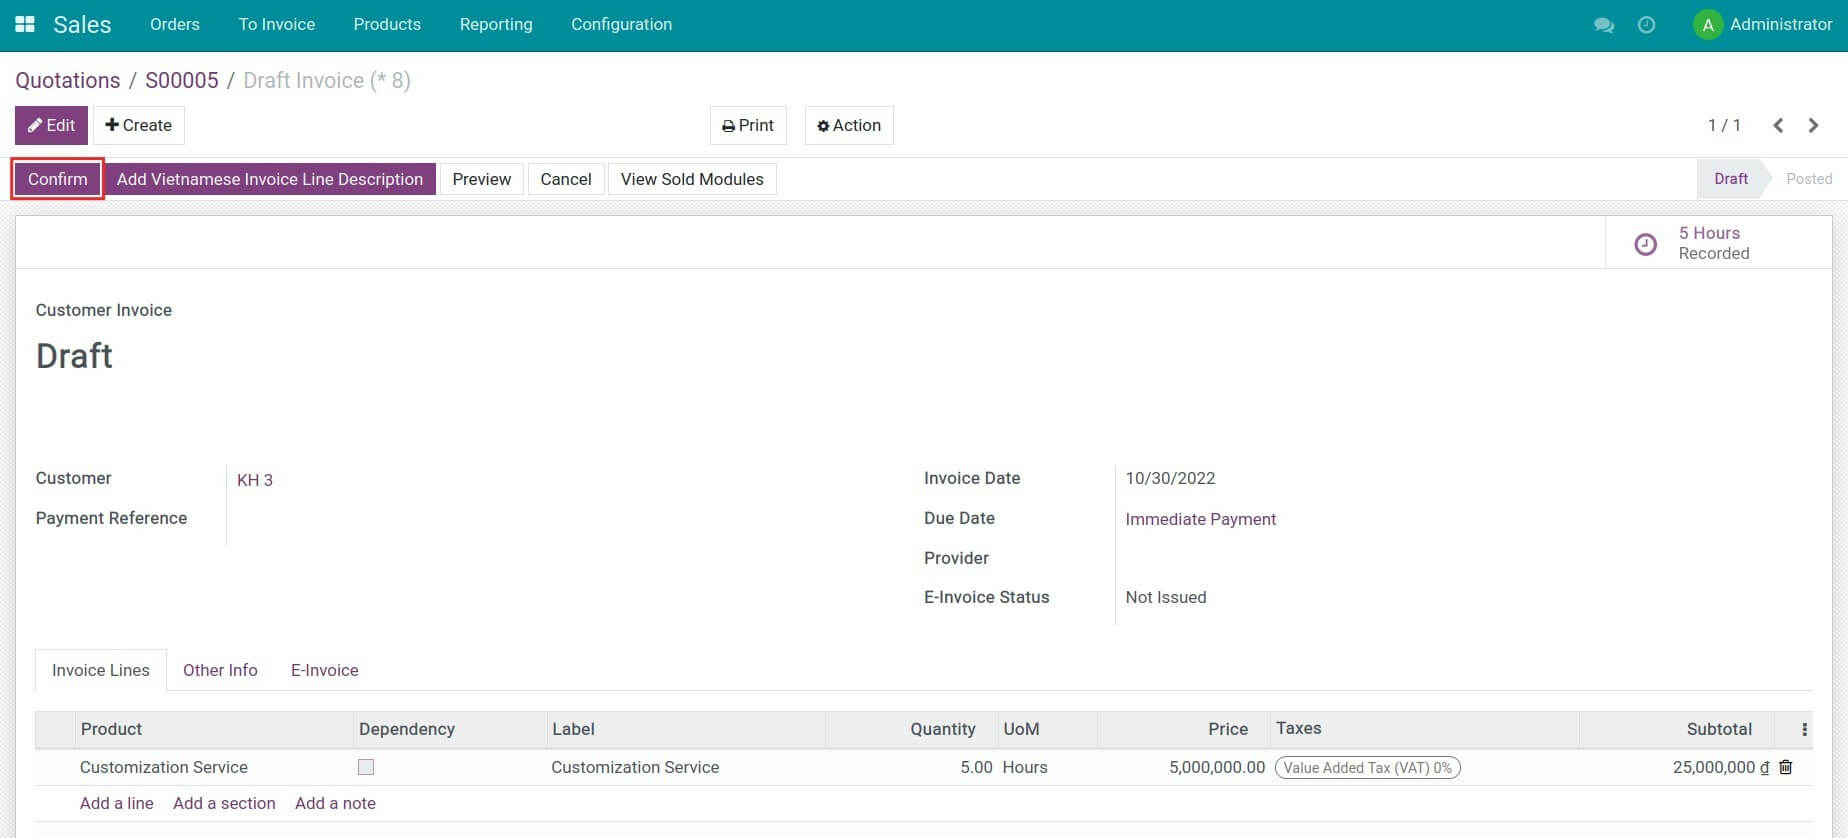This screenshot has height=838, width=1848.
Task: Open the Reporting menu
Action: 496,24
